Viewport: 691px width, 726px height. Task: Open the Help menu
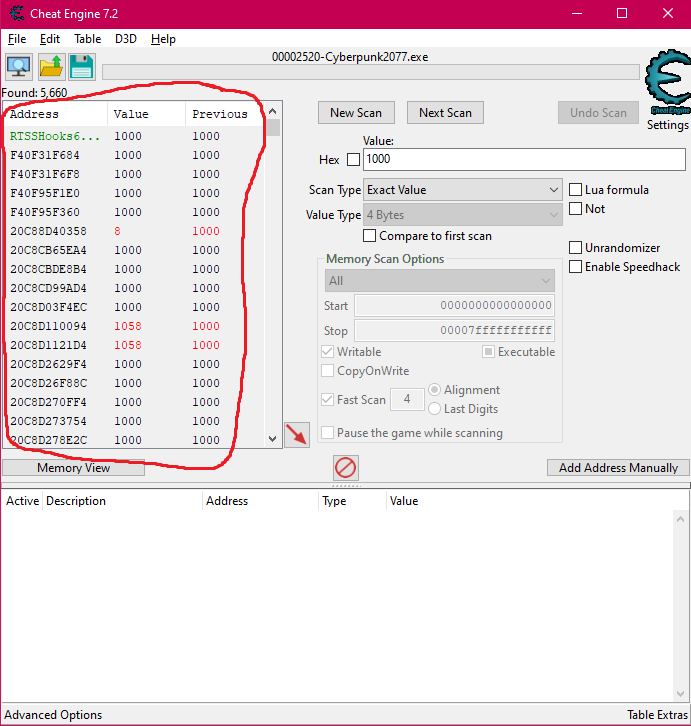tap(163, 39)
